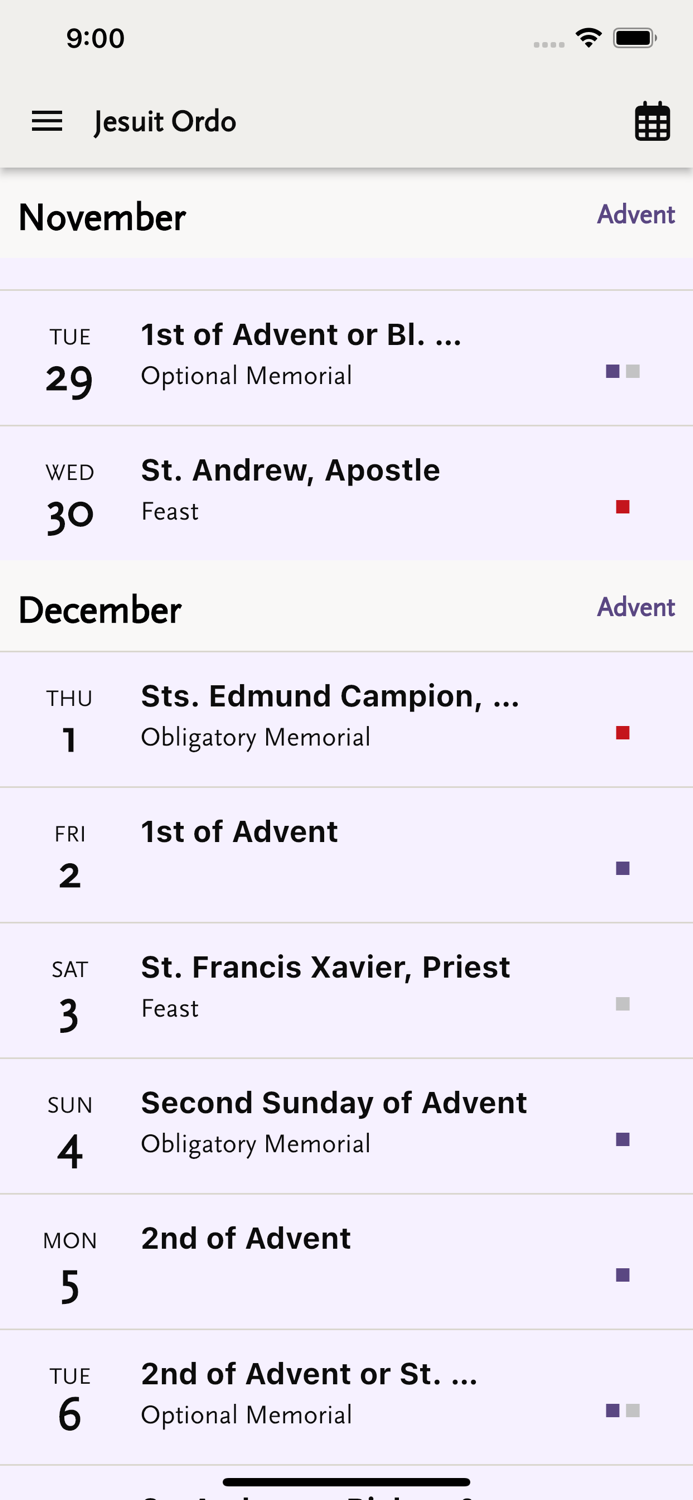
Task: Tap the battery status icon
Action: [x=635, y=38]
